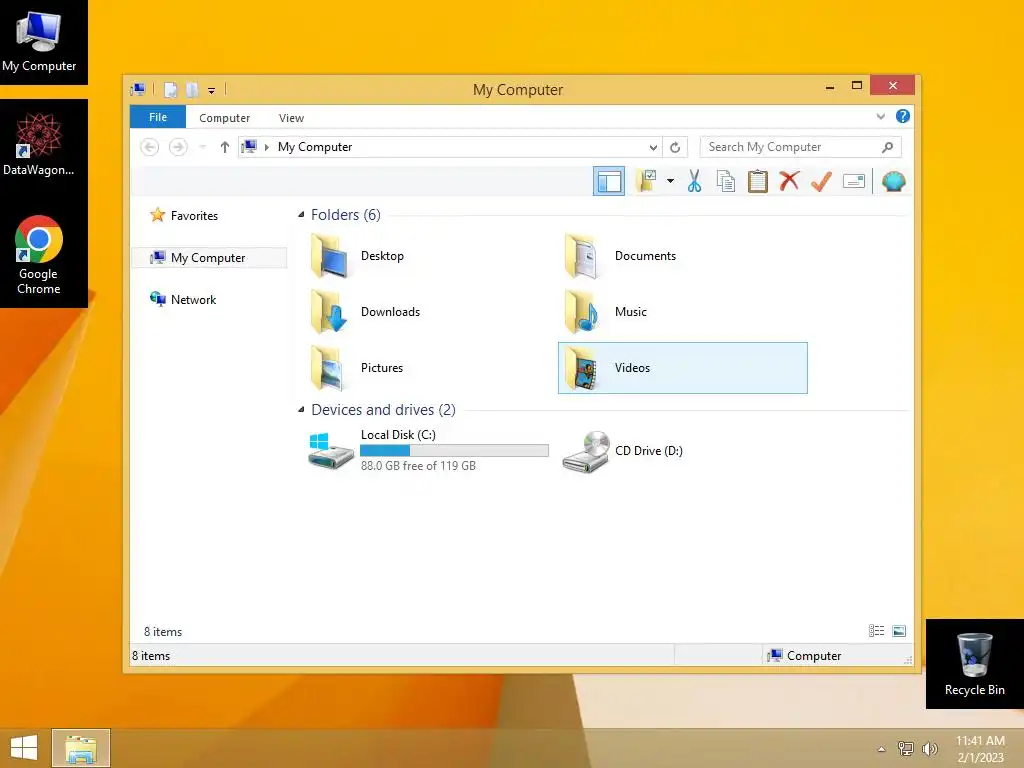Toggle the navigation pane layout button
Viewport: 1024px width, 768px height.
[x=609, y=181]
